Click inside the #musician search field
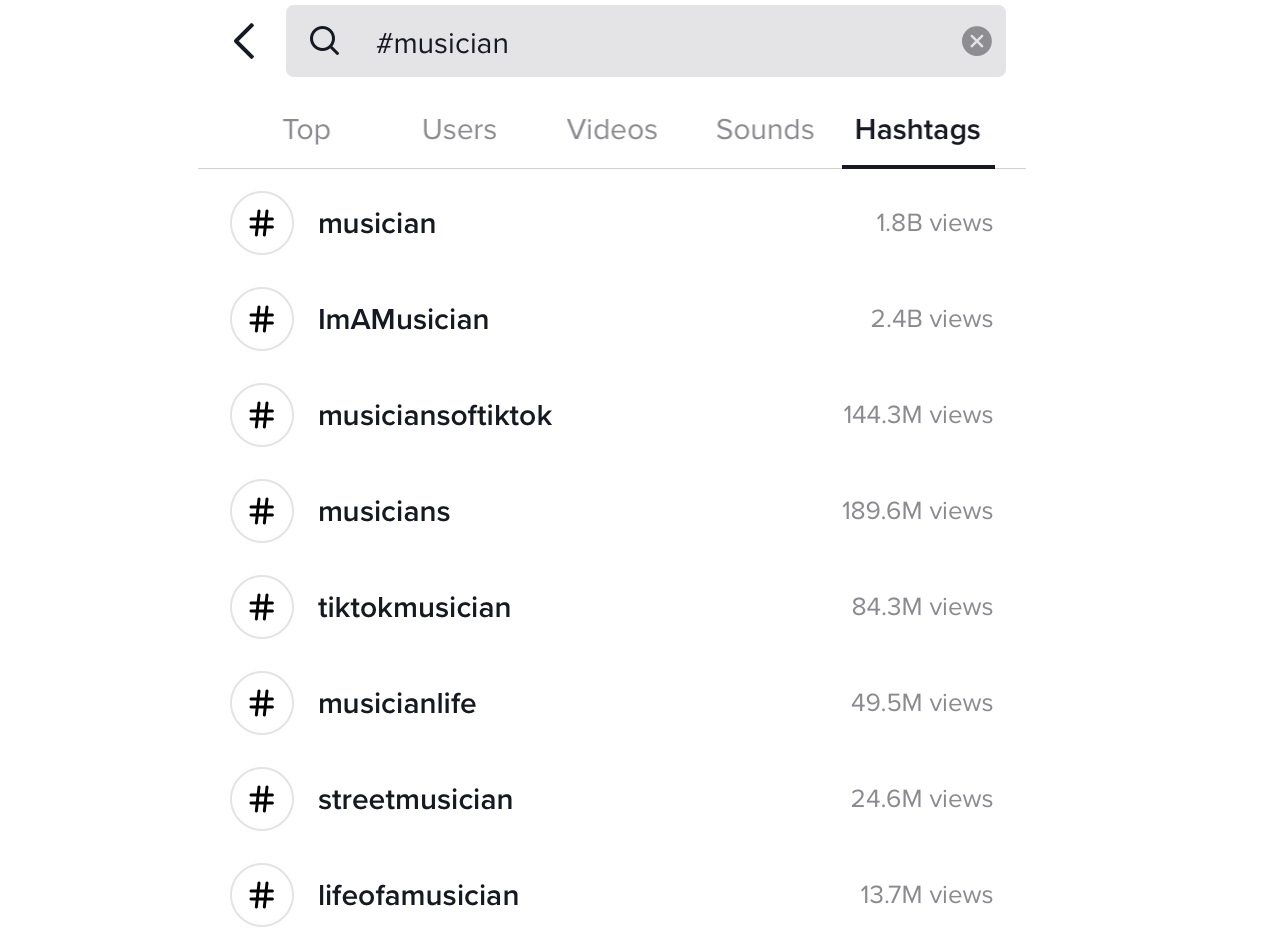 646,41
